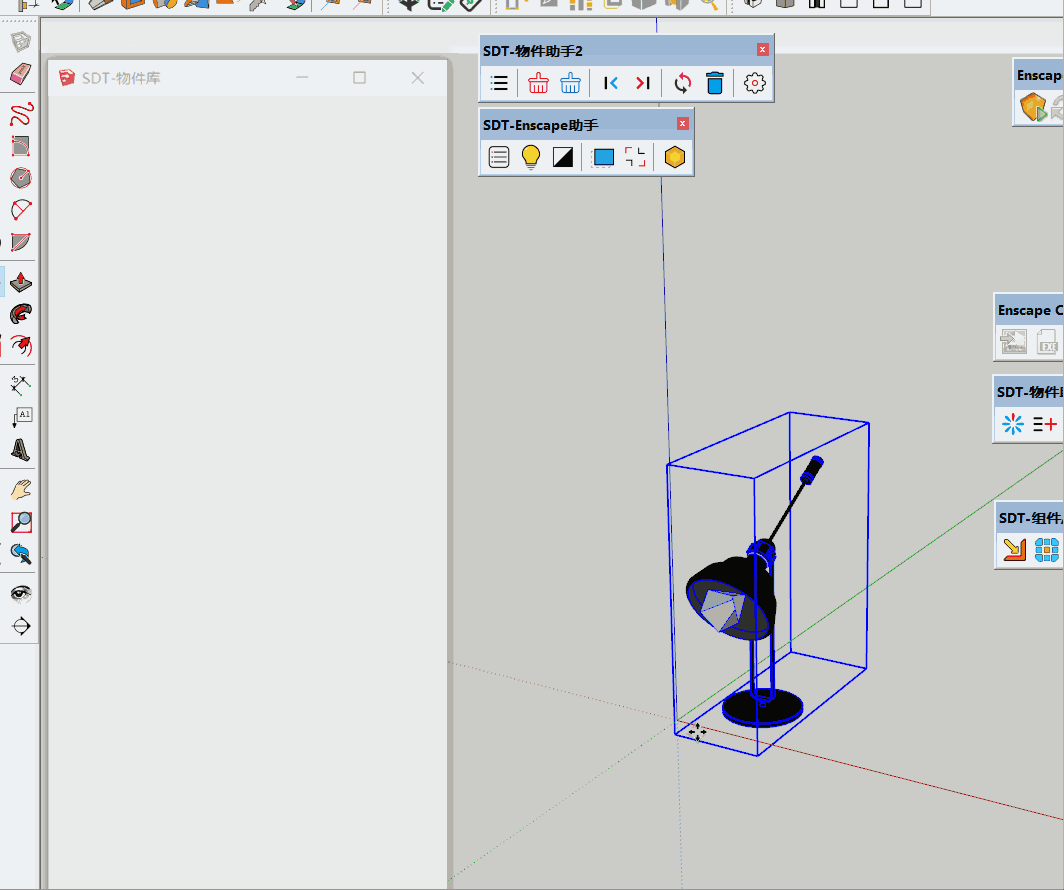Select the Pie arc tool
This screenshot has height=890, width=1064.
[x=20, y=242]
